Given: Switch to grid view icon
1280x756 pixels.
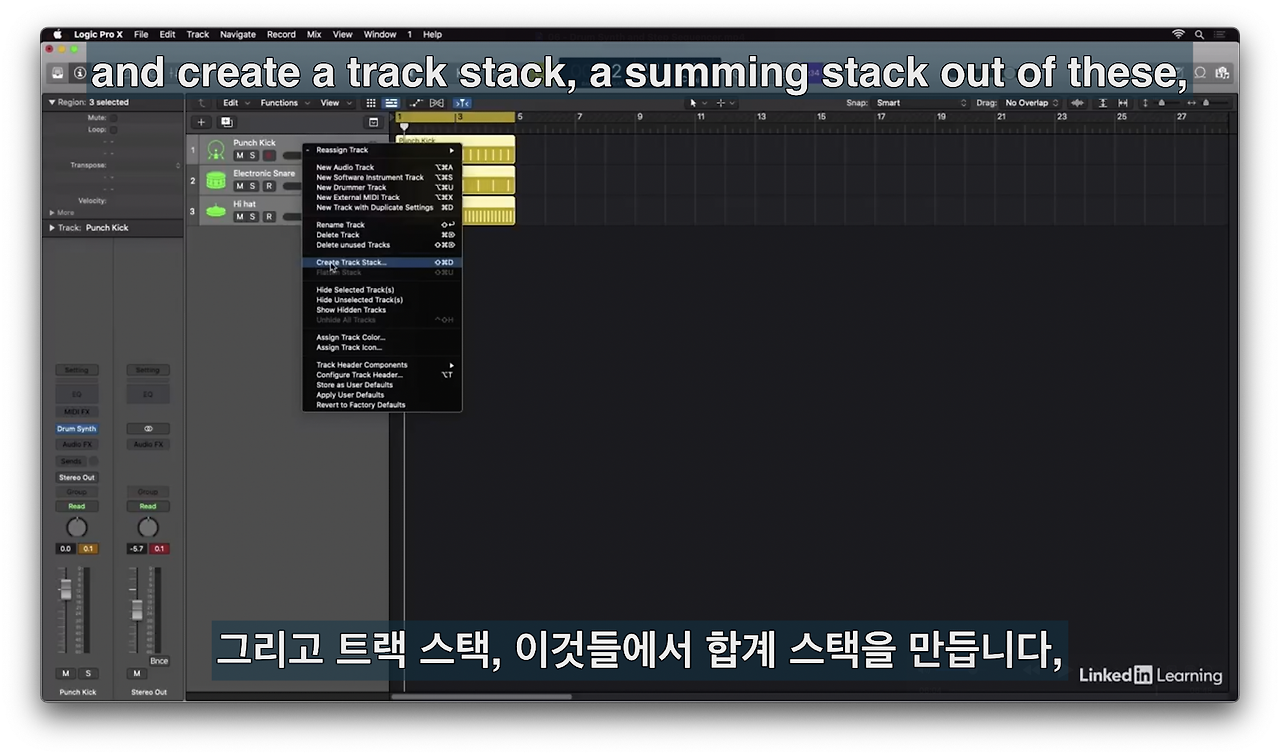Looking at the screenshot, I should (371, 103).
